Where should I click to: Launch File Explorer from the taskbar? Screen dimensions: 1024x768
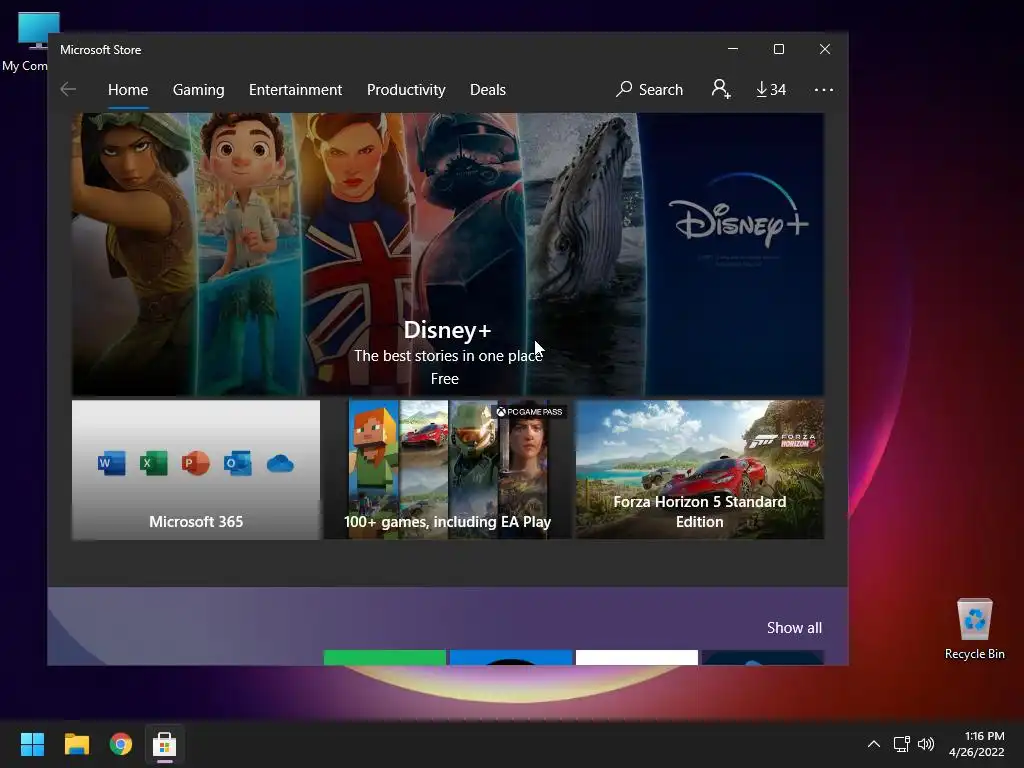click(x=76, y=744)
